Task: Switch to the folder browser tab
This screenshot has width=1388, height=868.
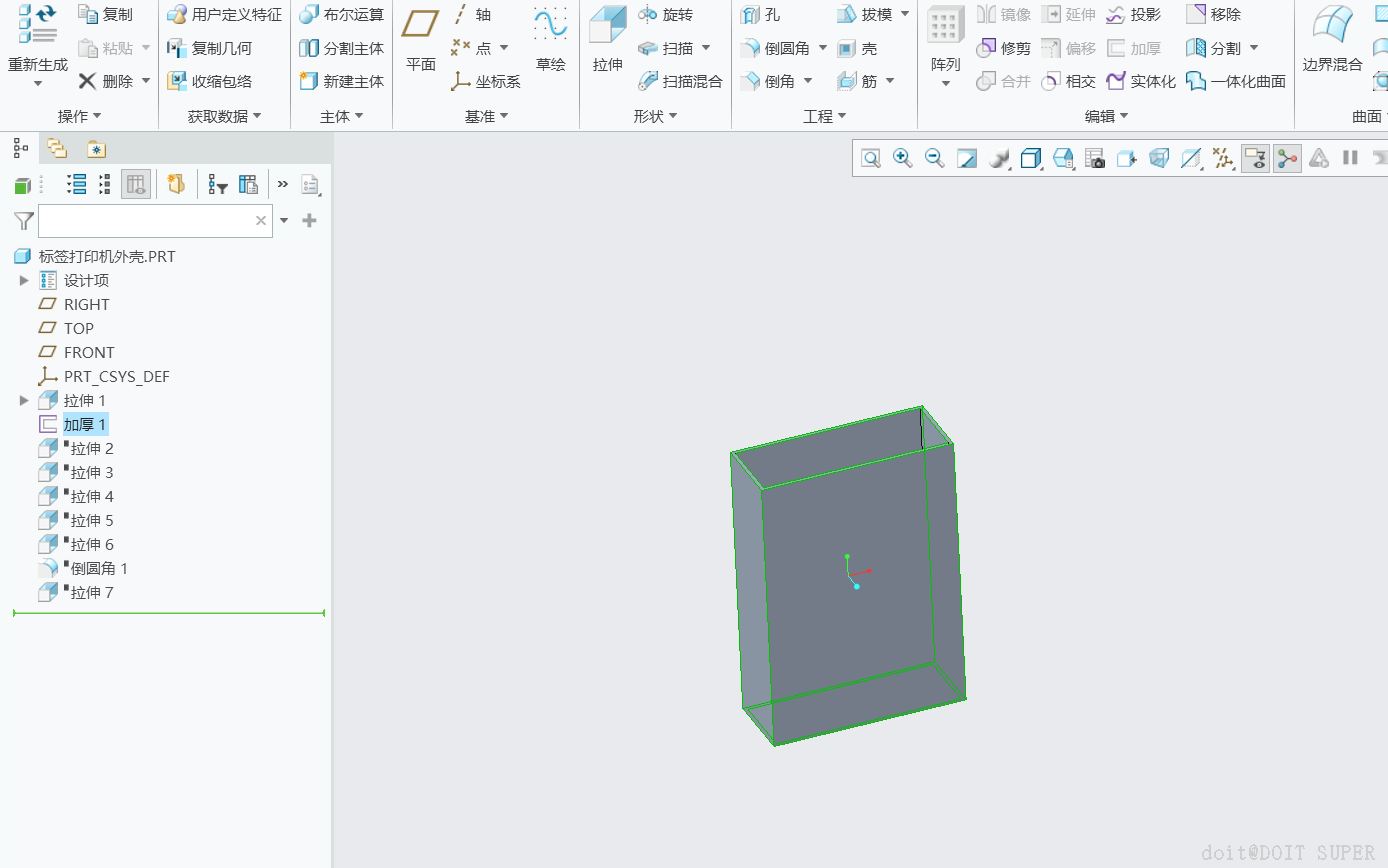Action: [57, 149]
